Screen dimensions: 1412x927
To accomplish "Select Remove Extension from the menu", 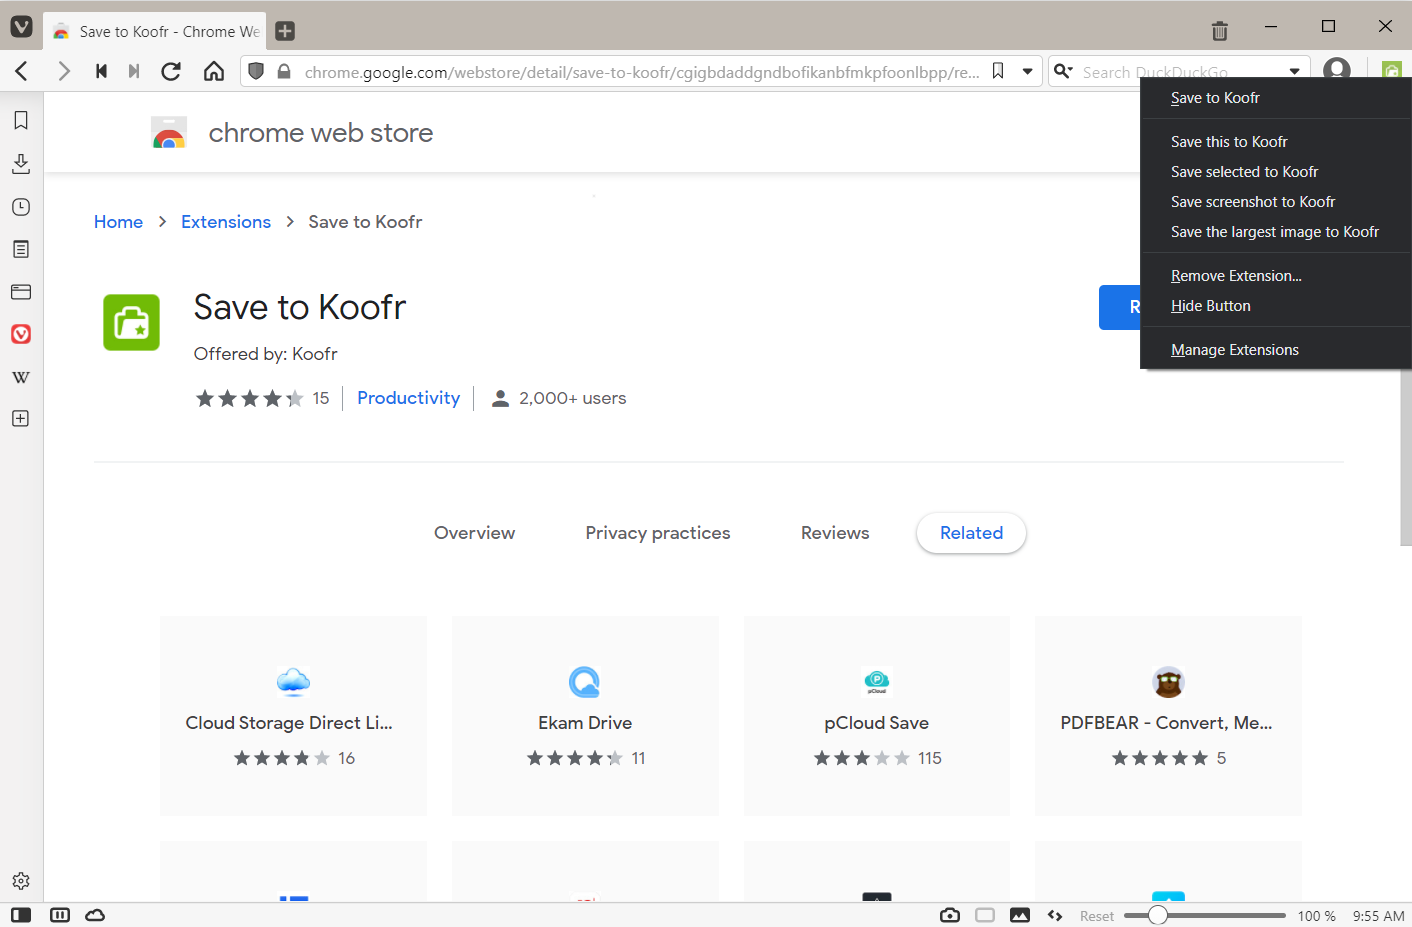I will [x=1276, y=276].
